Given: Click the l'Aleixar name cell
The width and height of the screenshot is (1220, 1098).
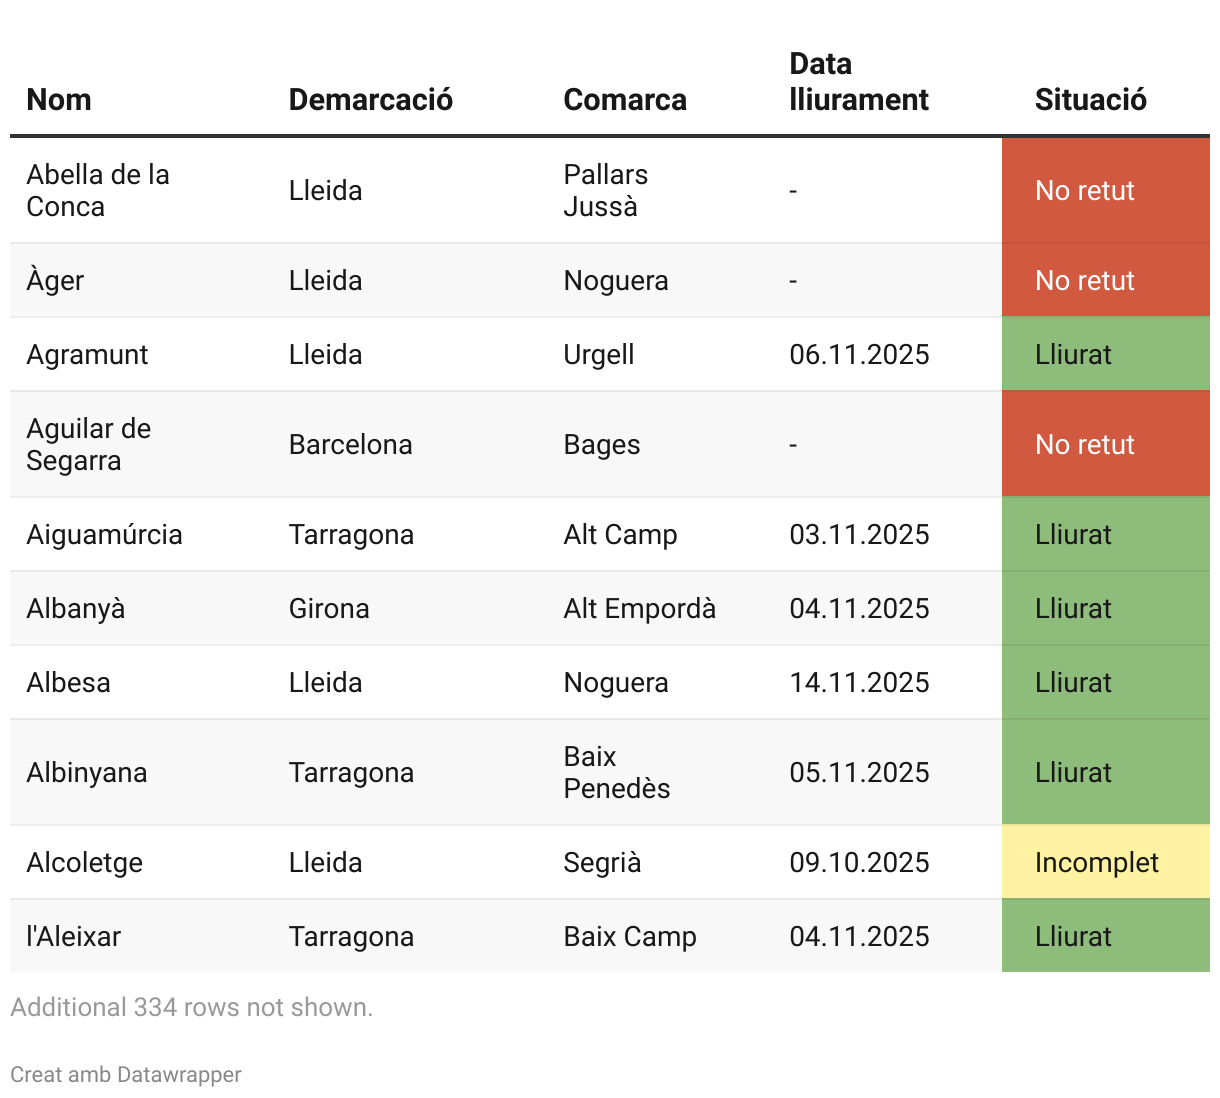Looking at the screenshot, I should click(74, 937).
